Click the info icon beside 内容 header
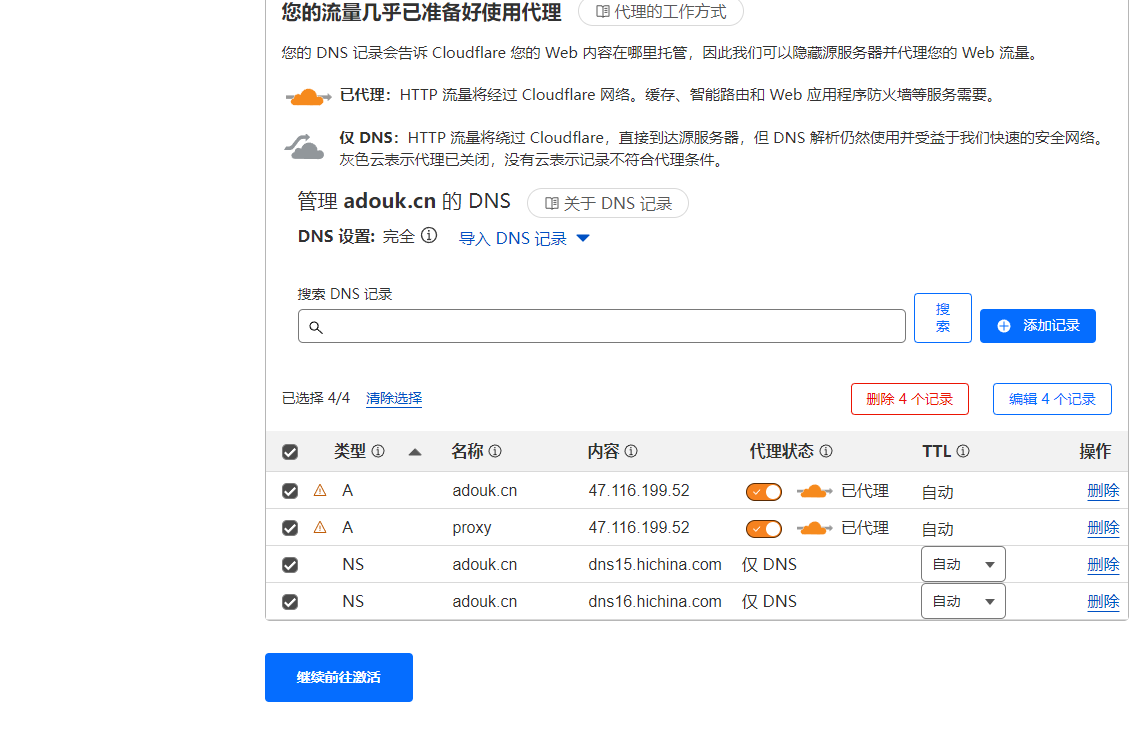 tap(631, 452)
